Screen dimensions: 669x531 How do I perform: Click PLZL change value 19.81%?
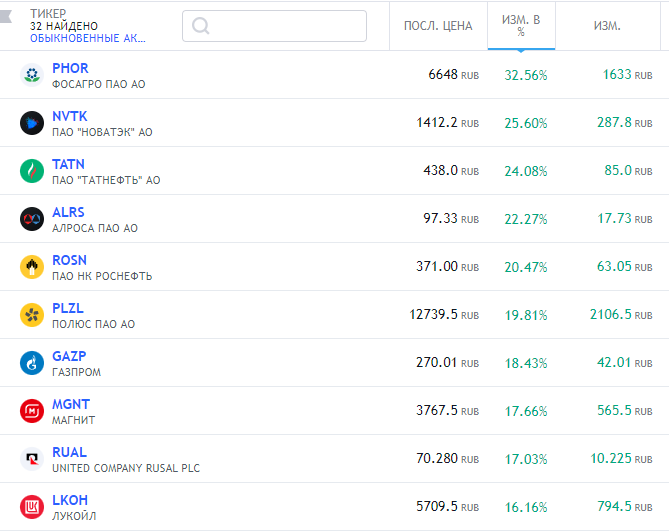(526, 315)
